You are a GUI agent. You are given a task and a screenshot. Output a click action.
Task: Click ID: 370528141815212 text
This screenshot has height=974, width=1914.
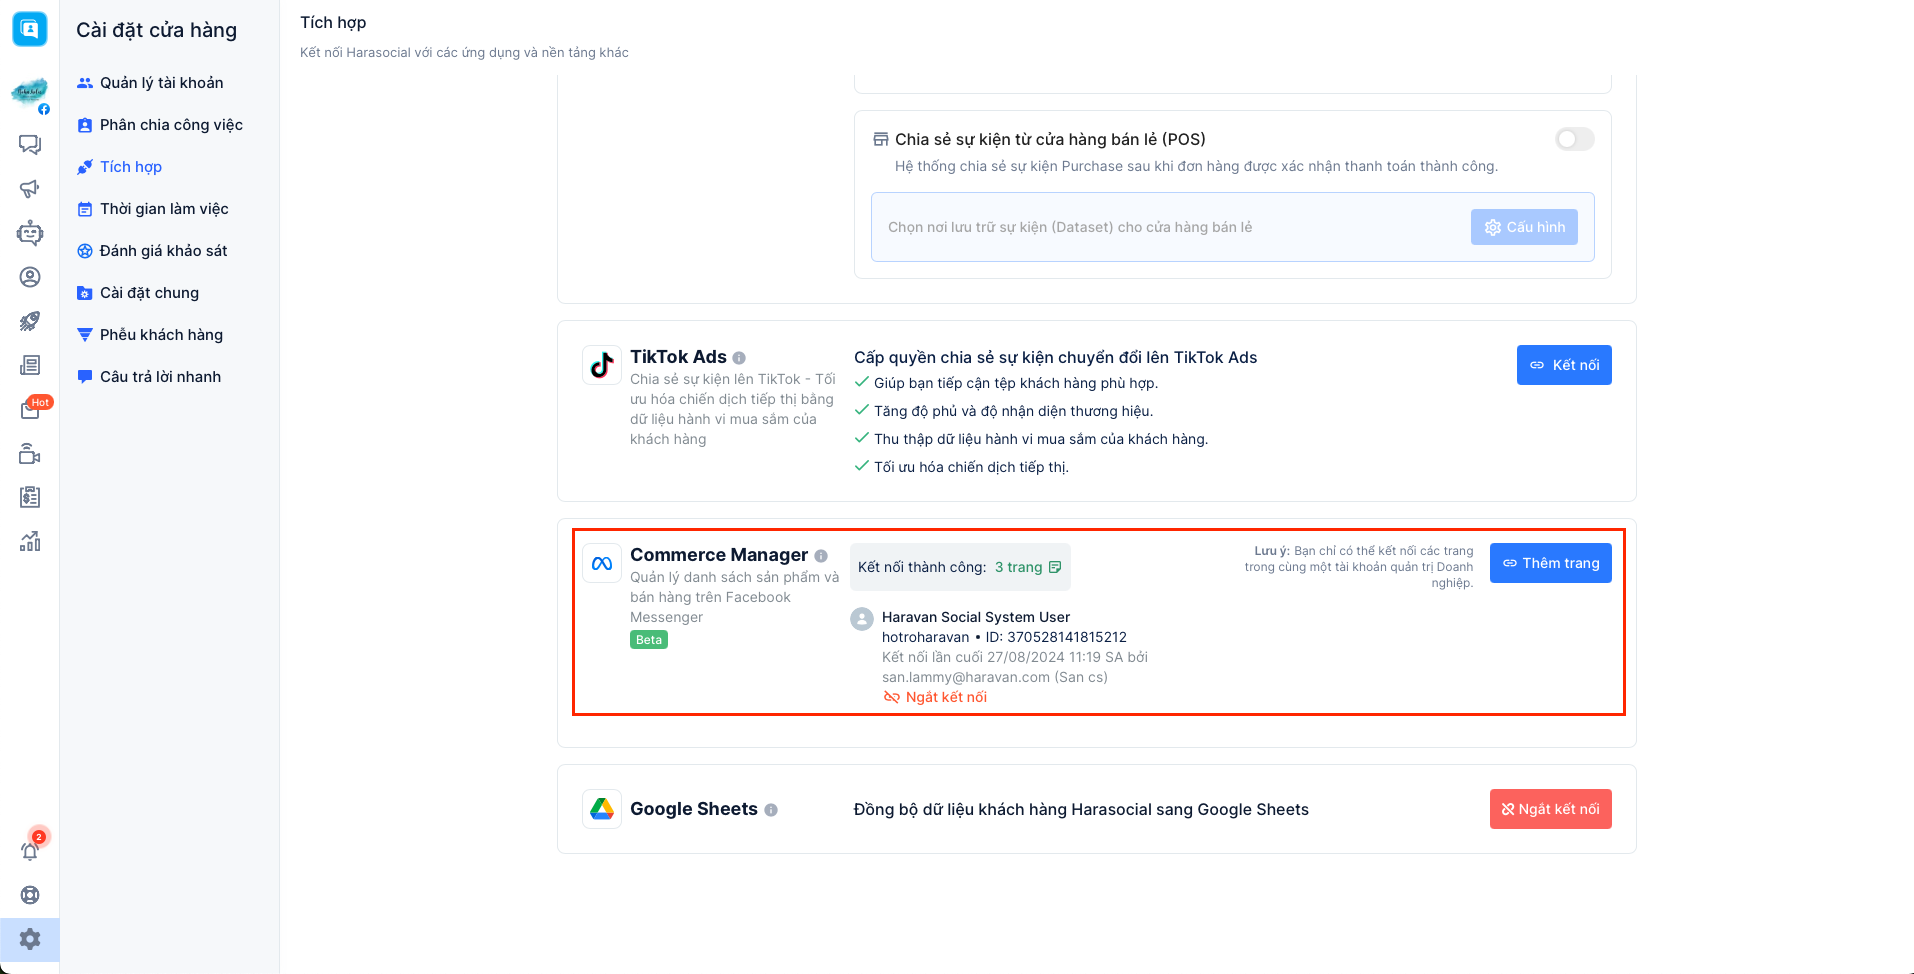pyautogui.click(x=1056, y=637)
